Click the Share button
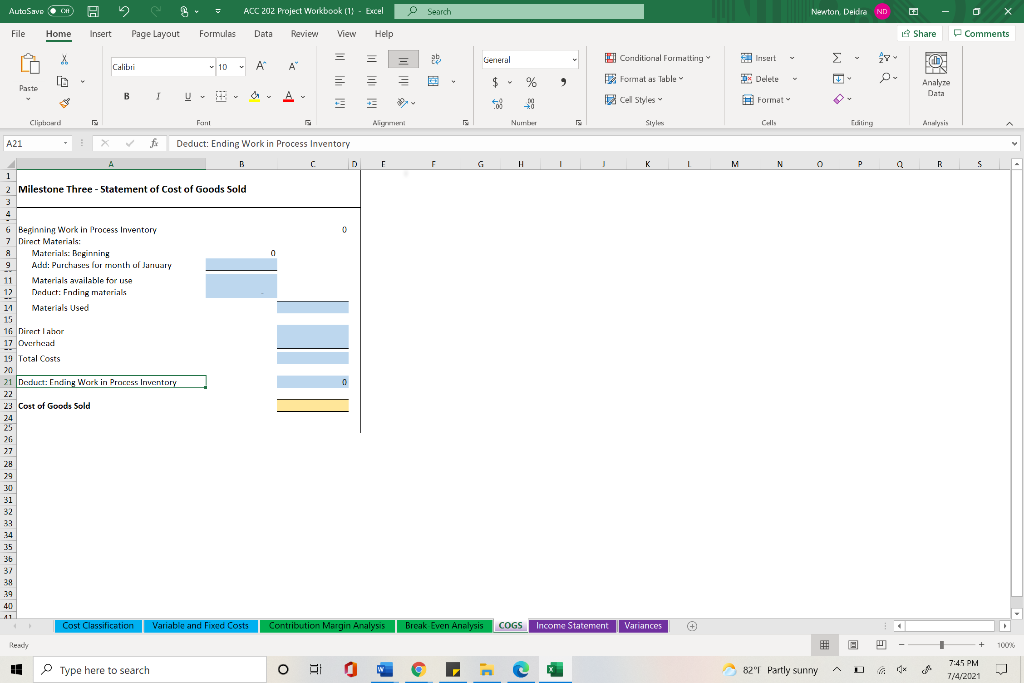1024x683 pixels. click(x=919, y=33)
